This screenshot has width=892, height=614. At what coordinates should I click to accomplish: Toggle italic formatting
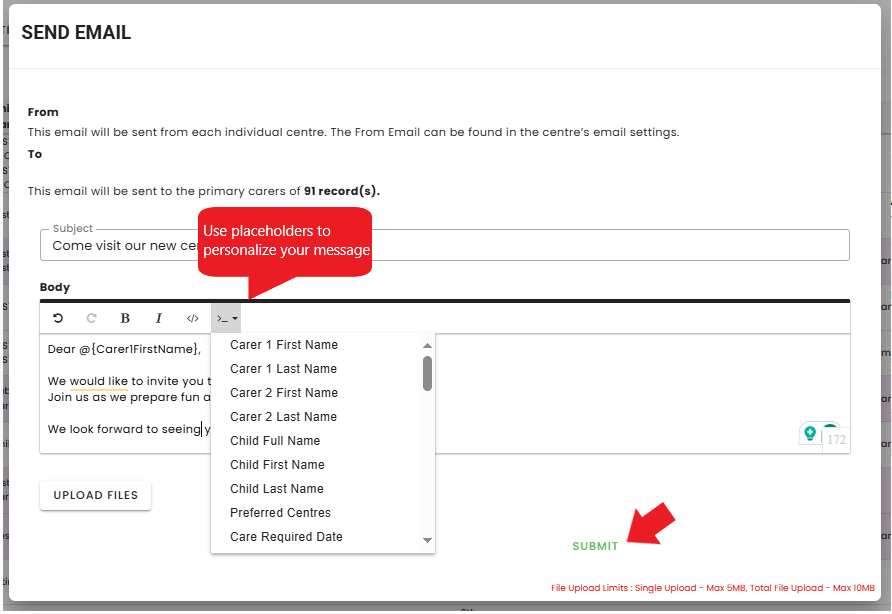[159, 318]
